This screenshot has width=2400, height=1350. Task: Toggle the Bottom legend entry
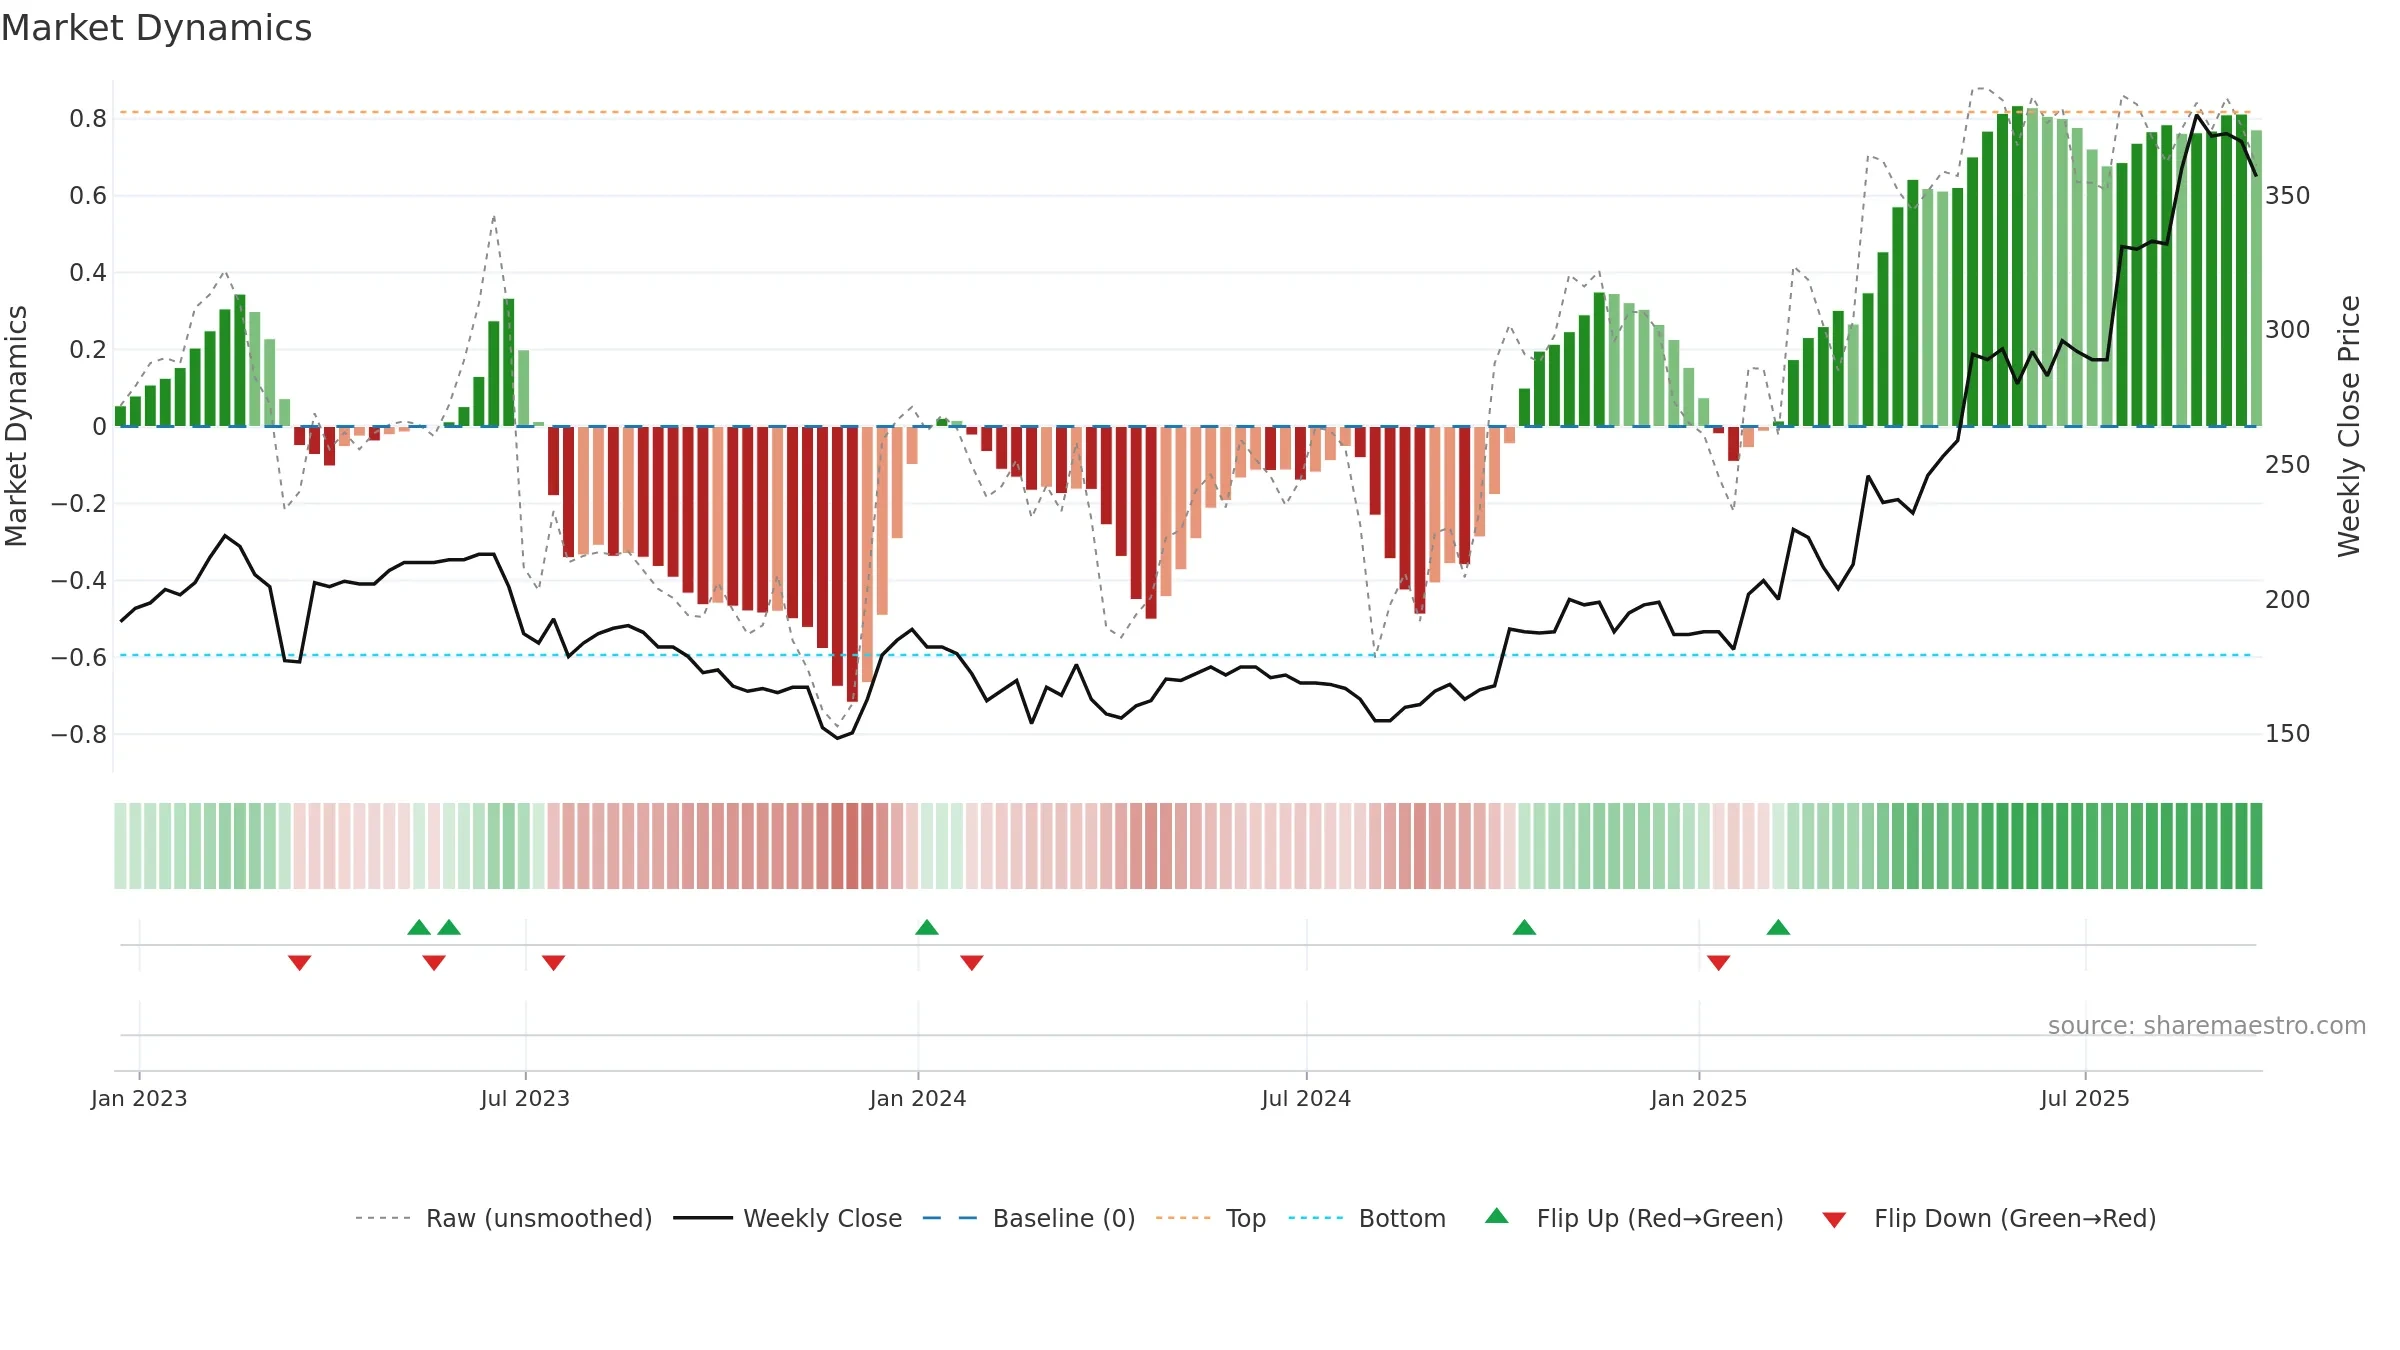click(1367, 1218)
